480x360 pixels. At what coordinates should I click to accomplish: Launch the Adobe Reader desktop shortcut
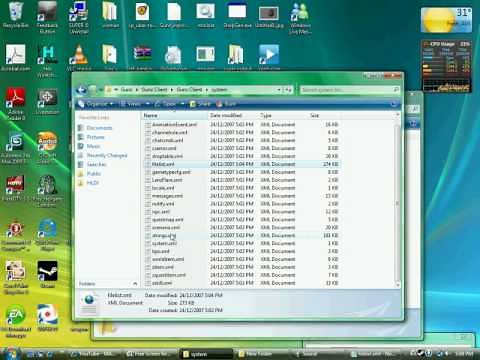[15, 103]
